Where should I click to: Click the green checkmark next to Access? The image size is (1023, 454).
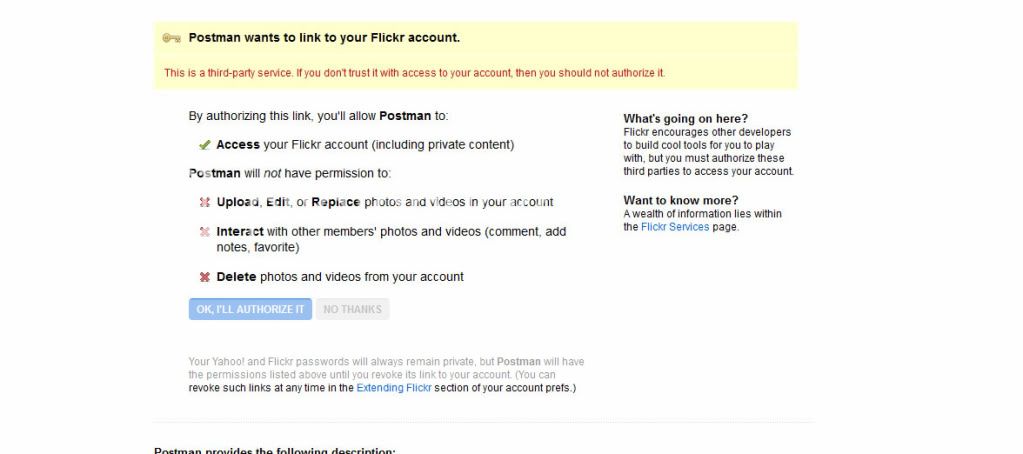coord(205,145)
